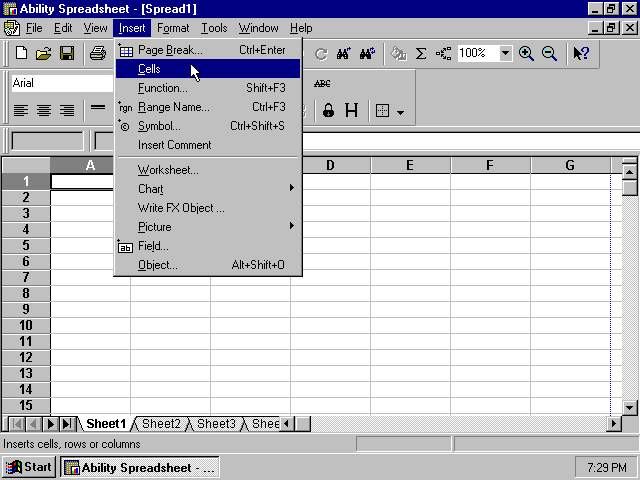Click second binoculars find-next icon
Viewport: 640px width, 480px height.
click(367, 53)
